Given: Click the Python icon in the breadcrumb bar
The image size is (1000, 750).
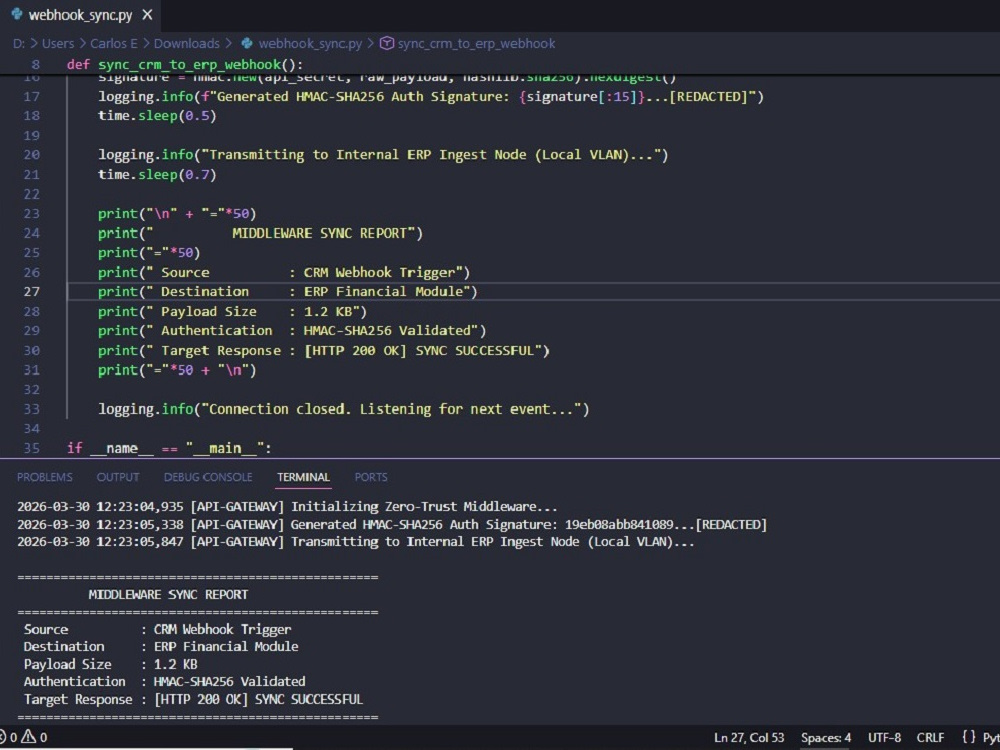Looking at the screenshot, I should (x=247, y=43).
